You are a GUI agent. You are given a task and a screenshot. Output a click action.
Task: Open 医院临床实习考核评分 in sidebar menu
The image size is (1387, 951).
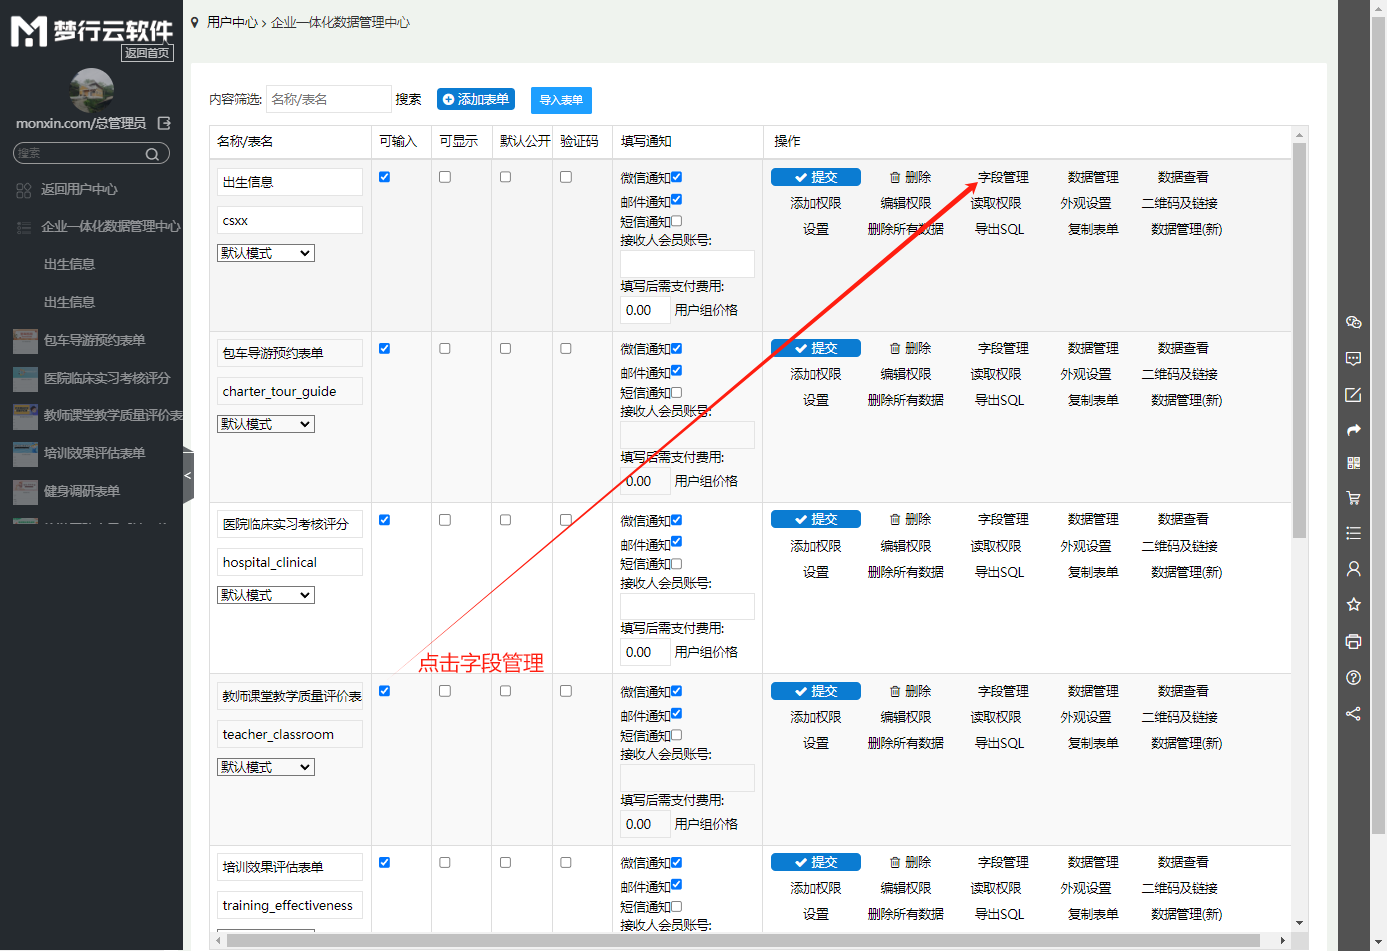(106, 379)
